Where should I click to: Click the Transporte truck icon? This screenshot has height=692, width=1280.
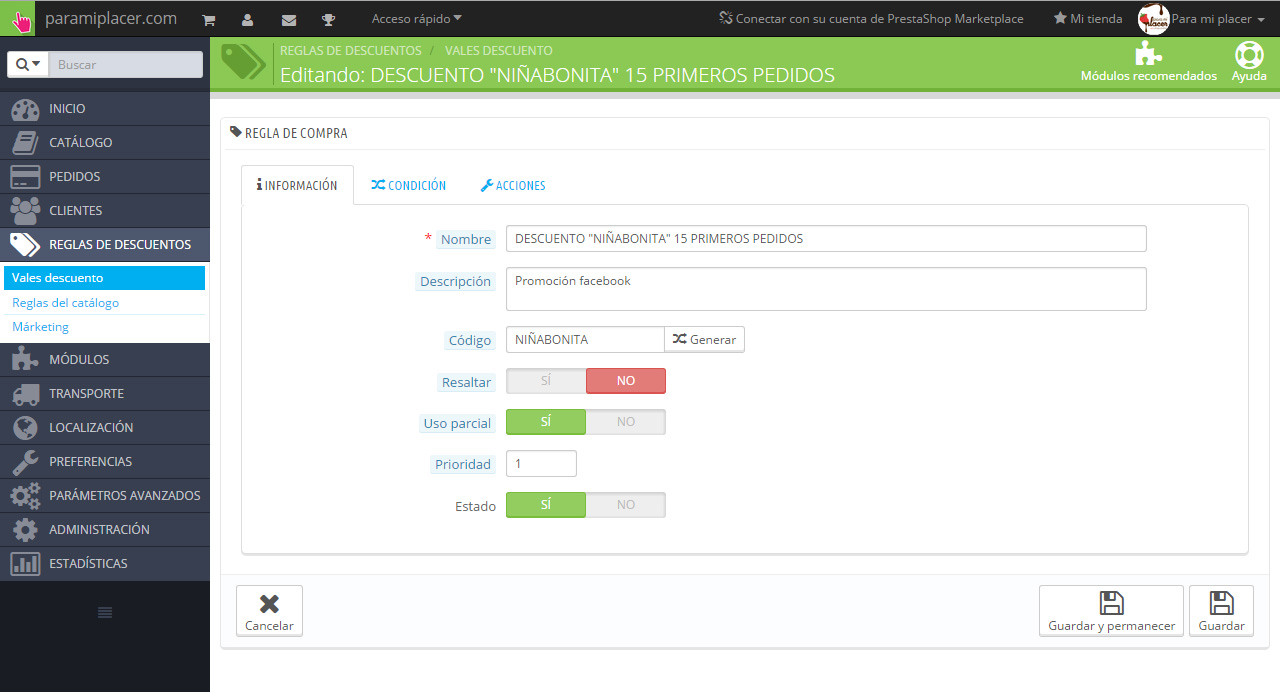pyautogui.click(x=25, y=393)
